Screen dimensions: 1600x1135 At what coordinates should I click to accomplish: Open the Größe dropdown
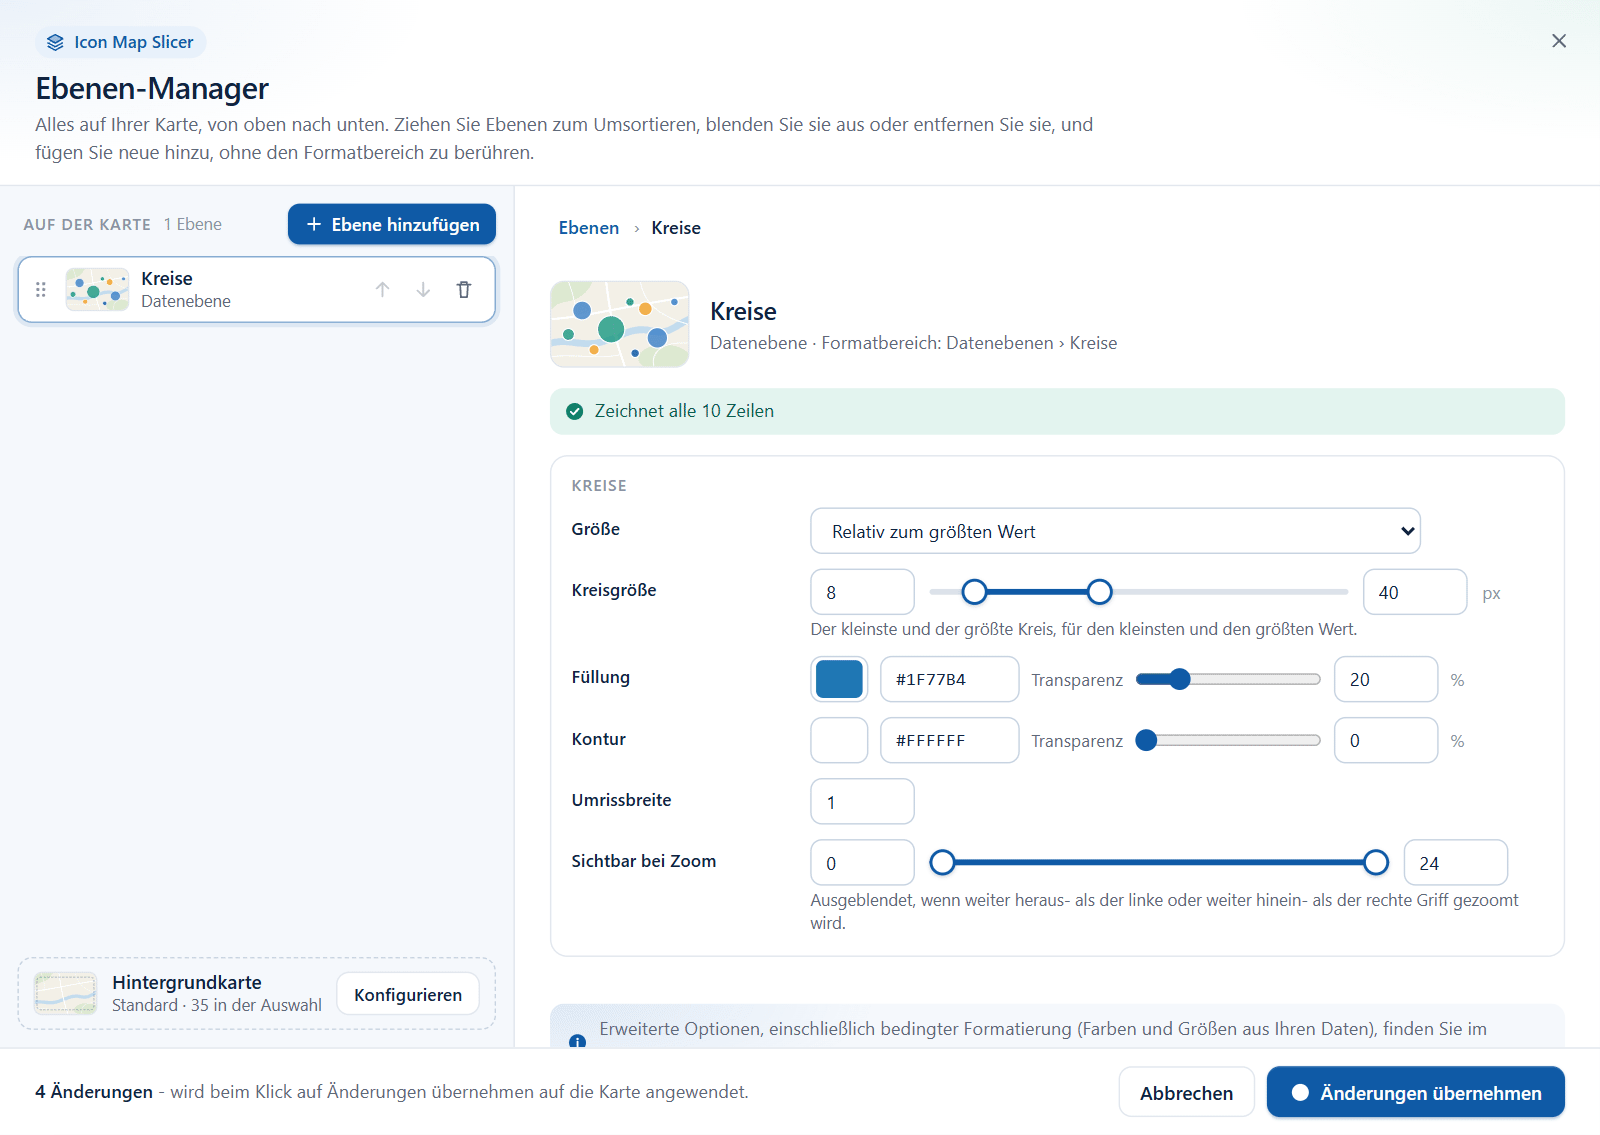[x=1115, y=531]
